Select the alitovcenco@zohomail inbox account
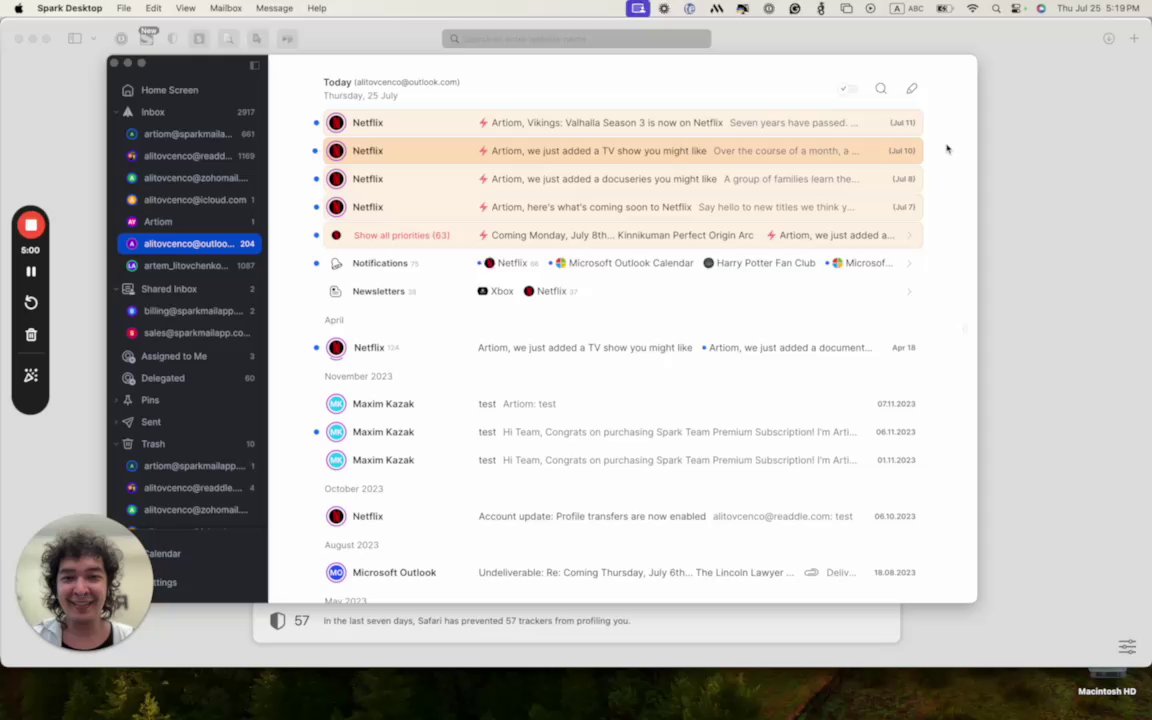The height and width of the screenshot is (720, 1152). 190,179
